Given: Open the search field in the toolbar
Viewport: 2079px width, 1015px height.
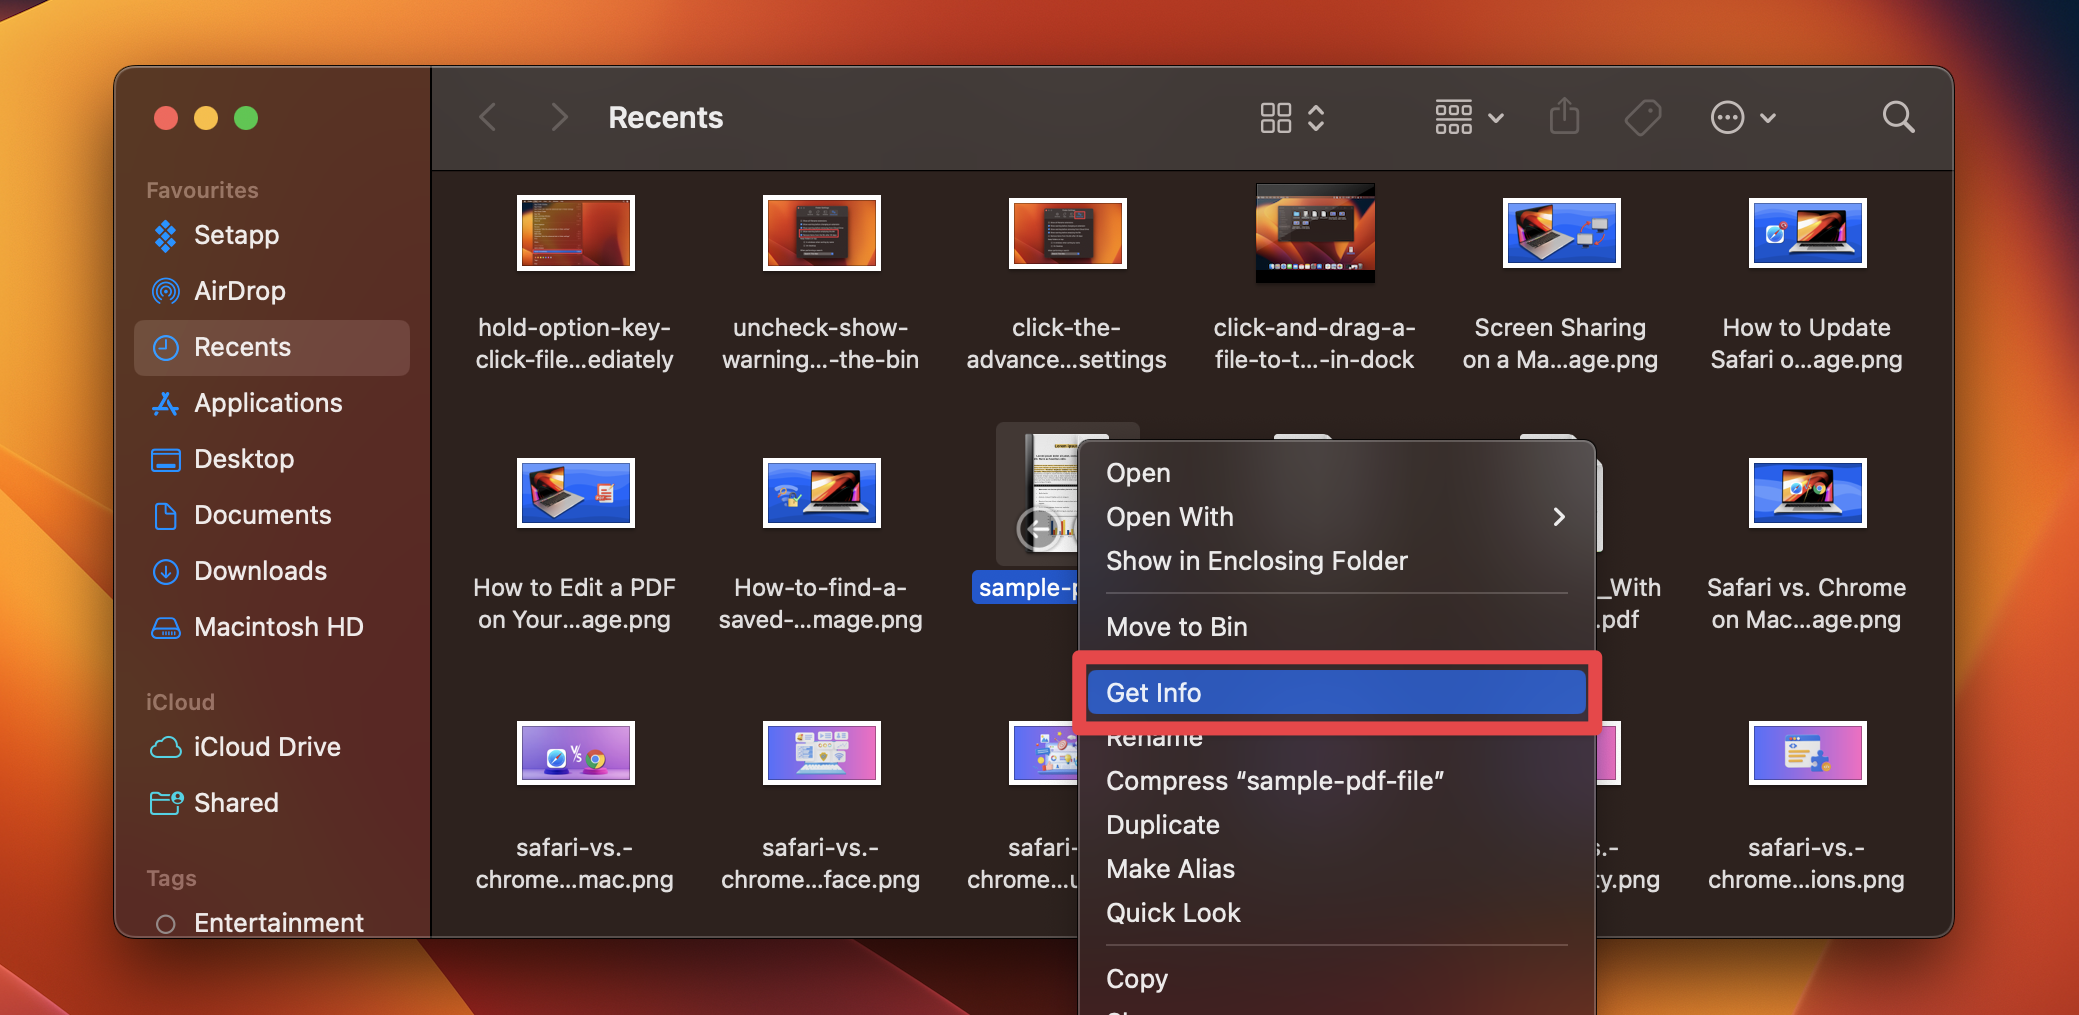Looking at the screenshot, I should (1897, 117).
